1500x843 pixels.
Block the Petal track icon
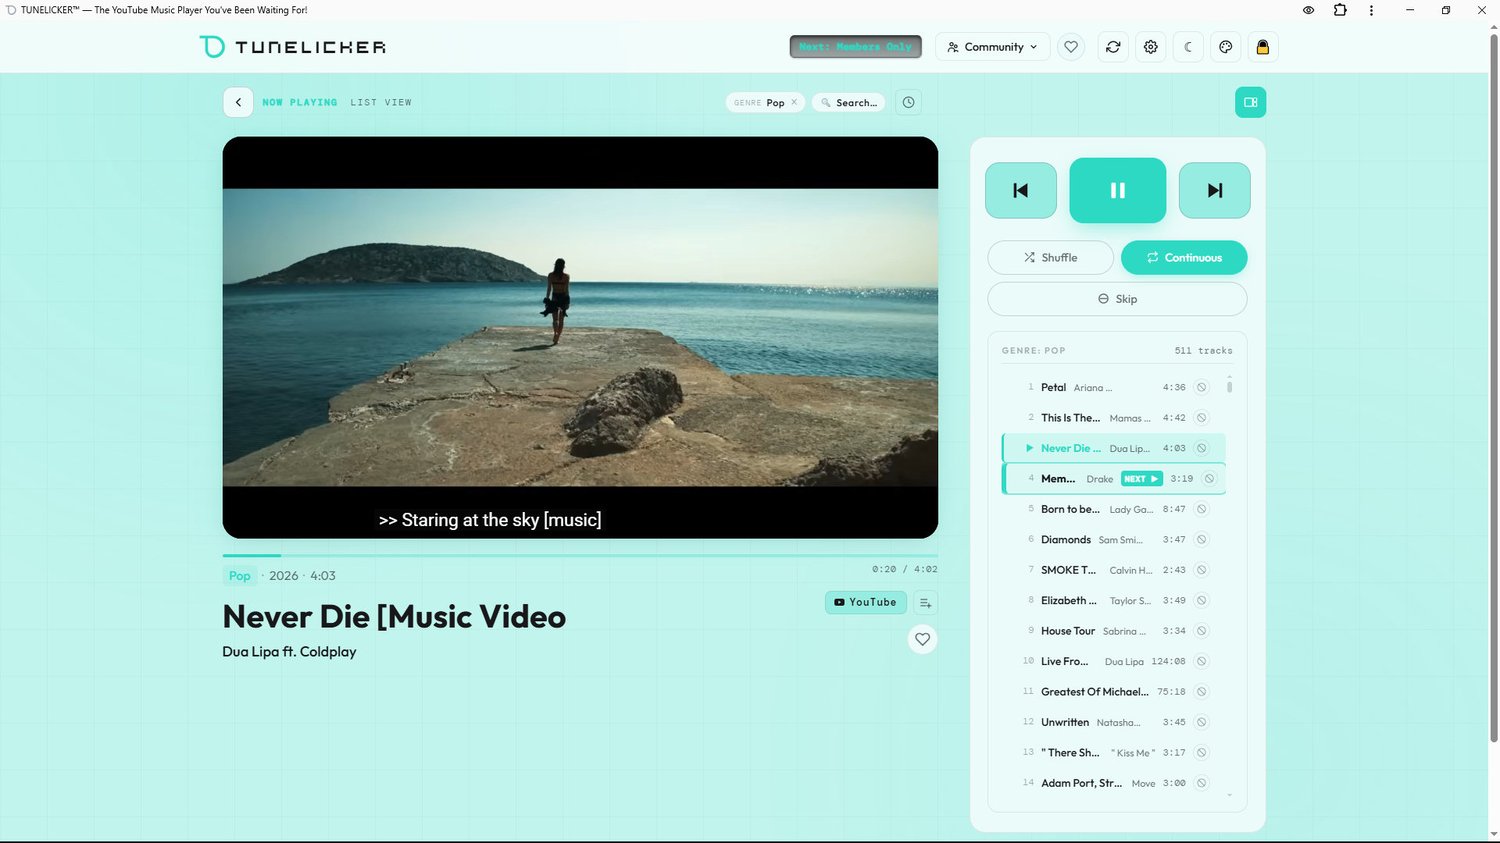pyautogui.click(x=1202, y=387)
